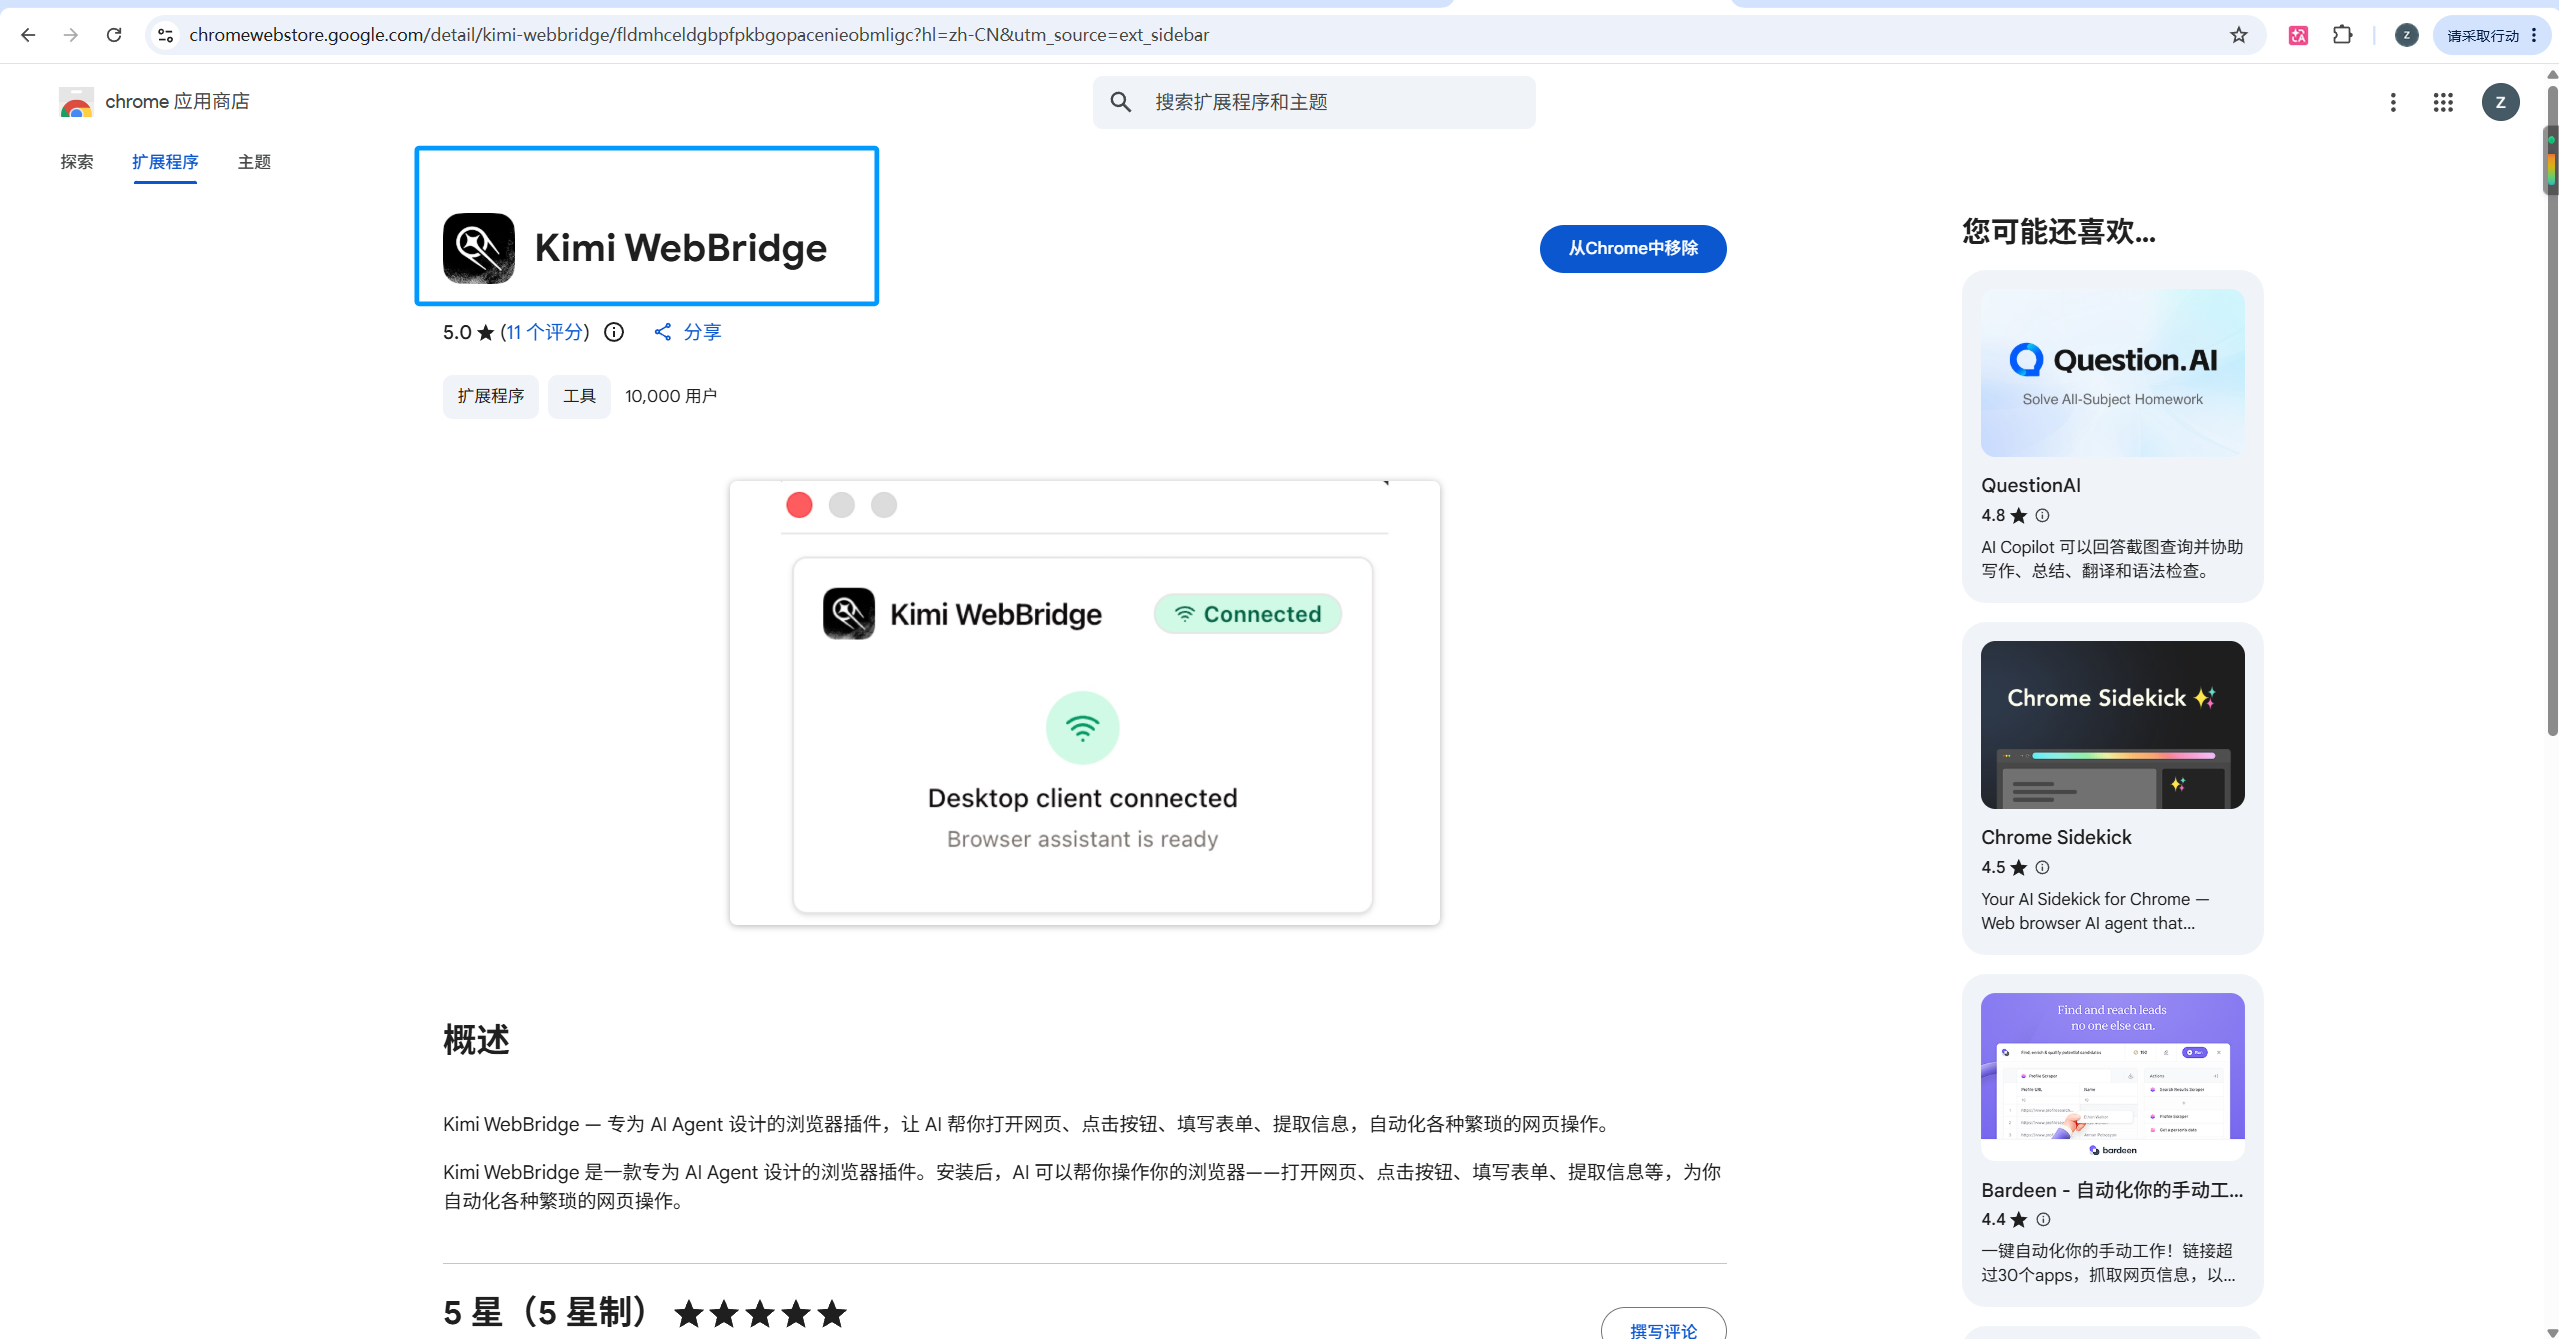This screenshot has height=1339, width=2559.
Task: Click the 分享 share link
Action: pyautogui.click(x=688, y=332)
